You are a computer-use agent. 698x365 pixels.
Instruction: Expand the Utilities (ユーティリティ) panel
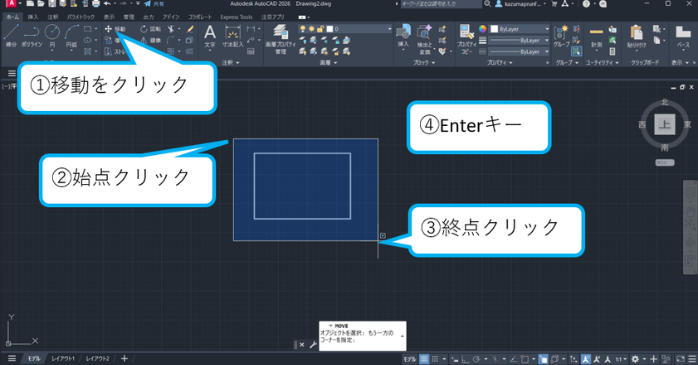(602, 63)
